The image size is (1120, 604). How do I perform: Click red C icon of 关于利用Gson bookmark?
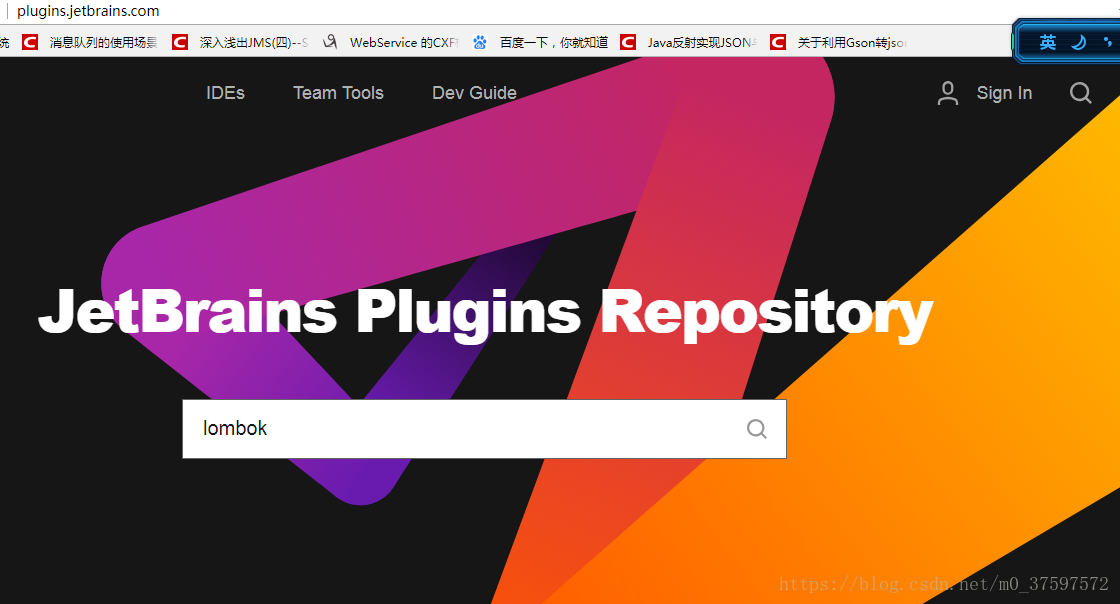coord(778,42)
